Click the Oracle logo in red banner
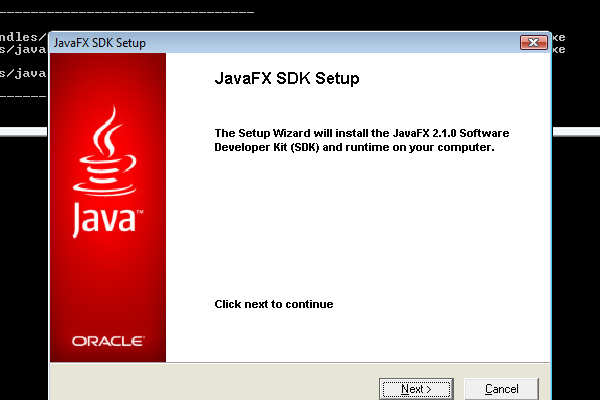The image size is (600, 400). (107, 341)
